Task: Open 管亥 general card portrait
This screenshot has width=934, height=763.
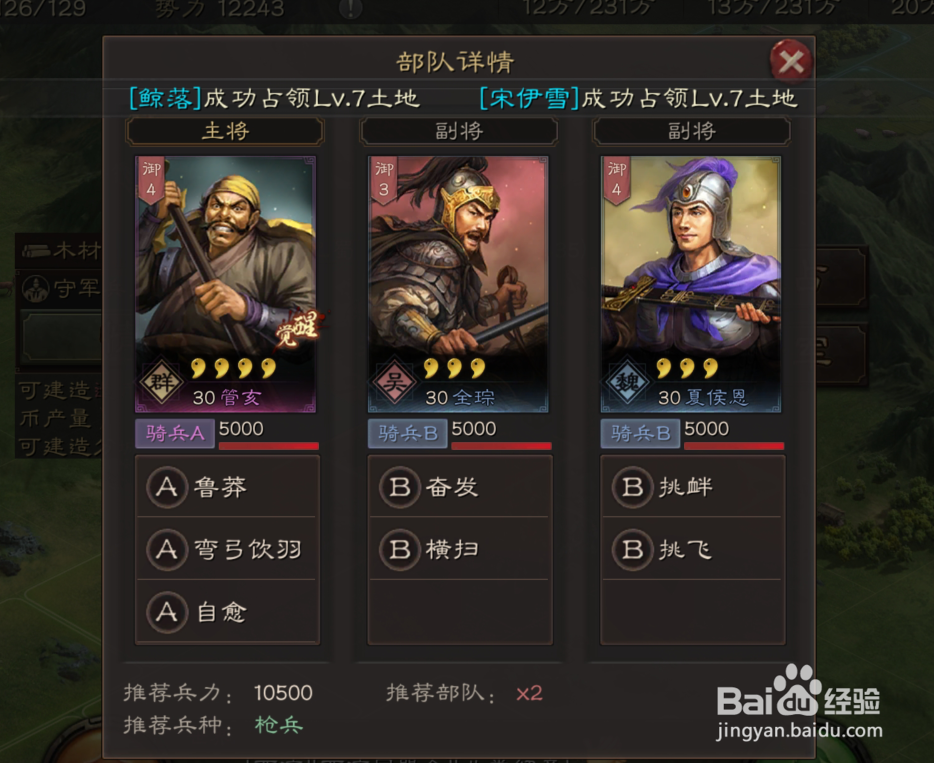Action: pos(225,284)
